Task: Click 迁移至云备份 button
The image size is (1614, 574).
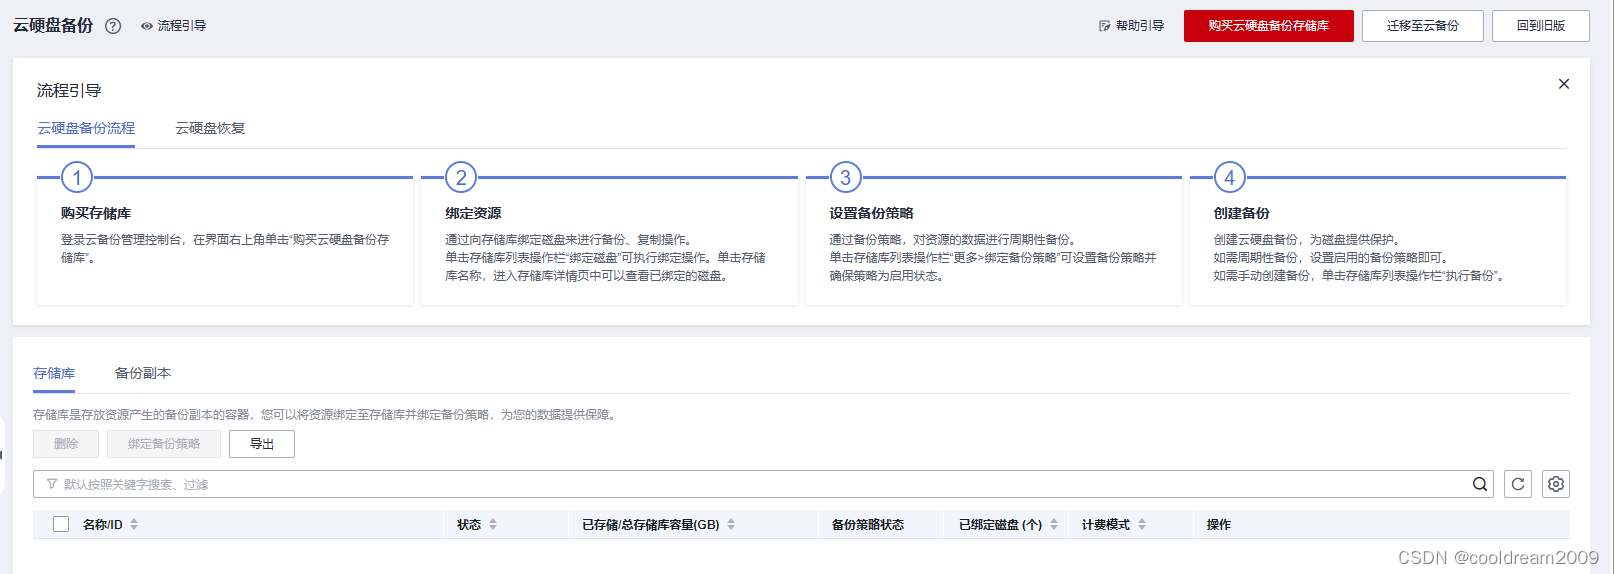Action: tap(1422, 26)
